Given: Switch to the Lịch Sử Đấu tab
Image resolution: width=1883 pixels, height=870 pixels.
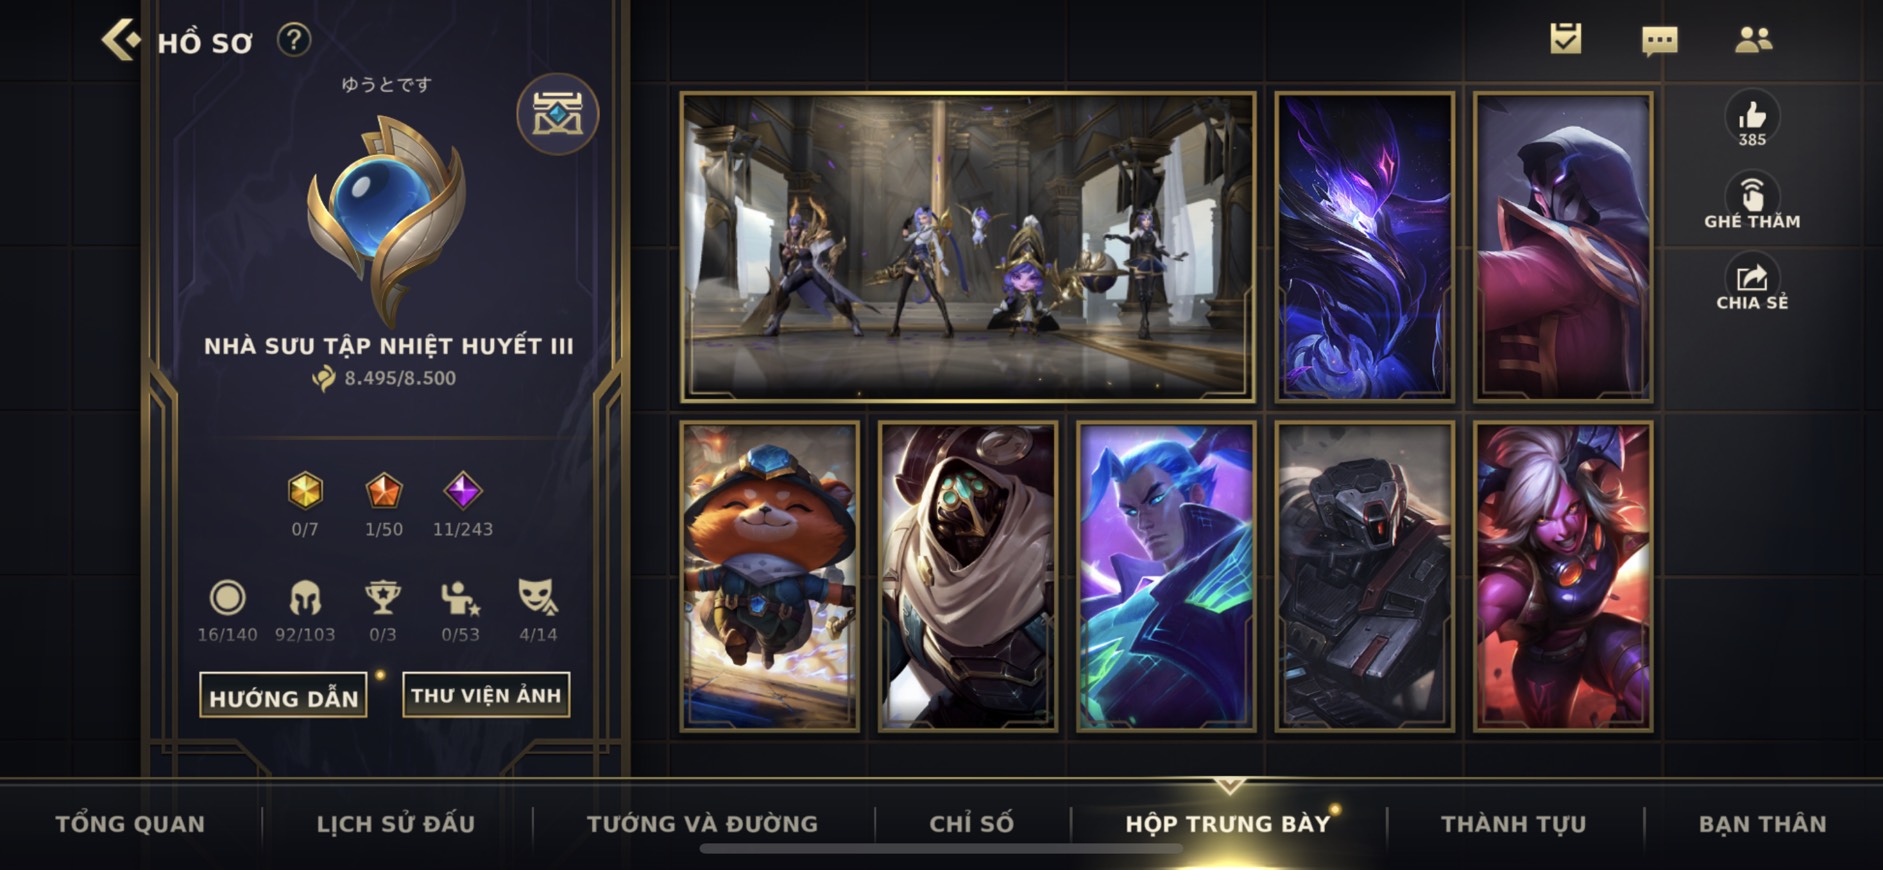Looking at the screenshot, I should pyautogui.click(x=396, y=824).
